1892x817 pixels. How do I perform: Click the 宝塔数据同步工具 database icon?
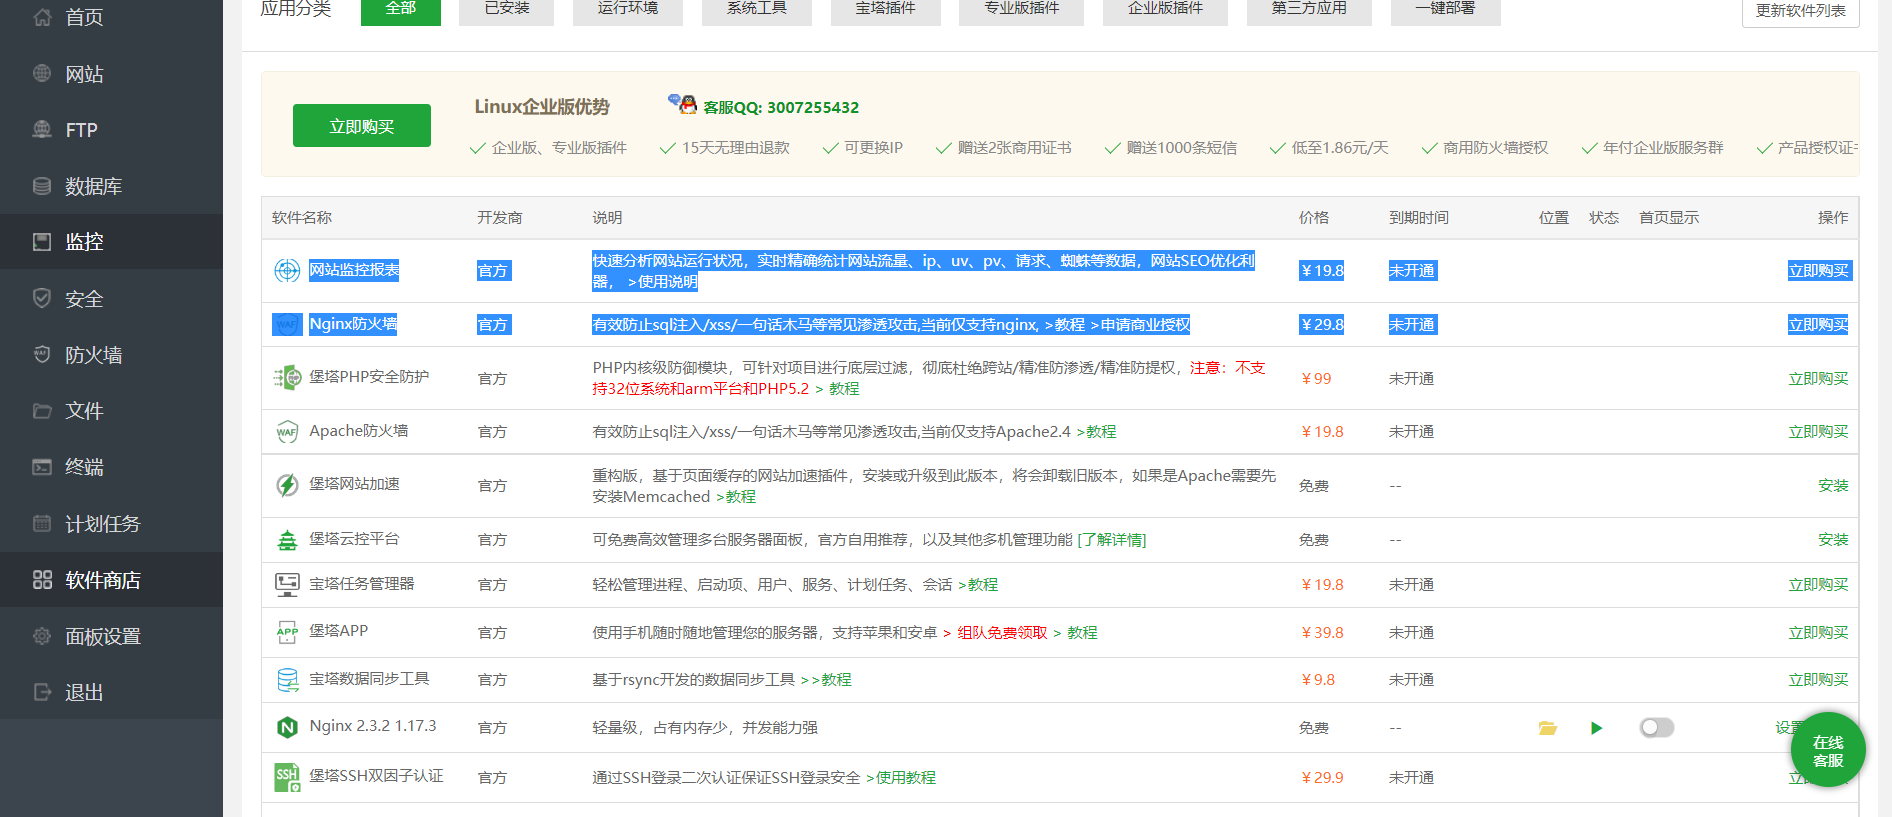pos(287,680)
